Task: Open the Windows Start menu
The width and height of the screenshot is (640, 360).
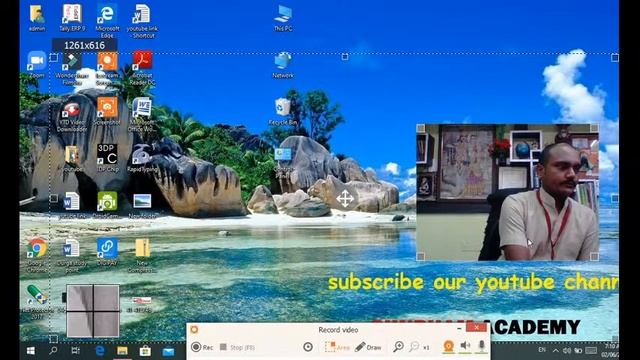Action: point(31,351)
